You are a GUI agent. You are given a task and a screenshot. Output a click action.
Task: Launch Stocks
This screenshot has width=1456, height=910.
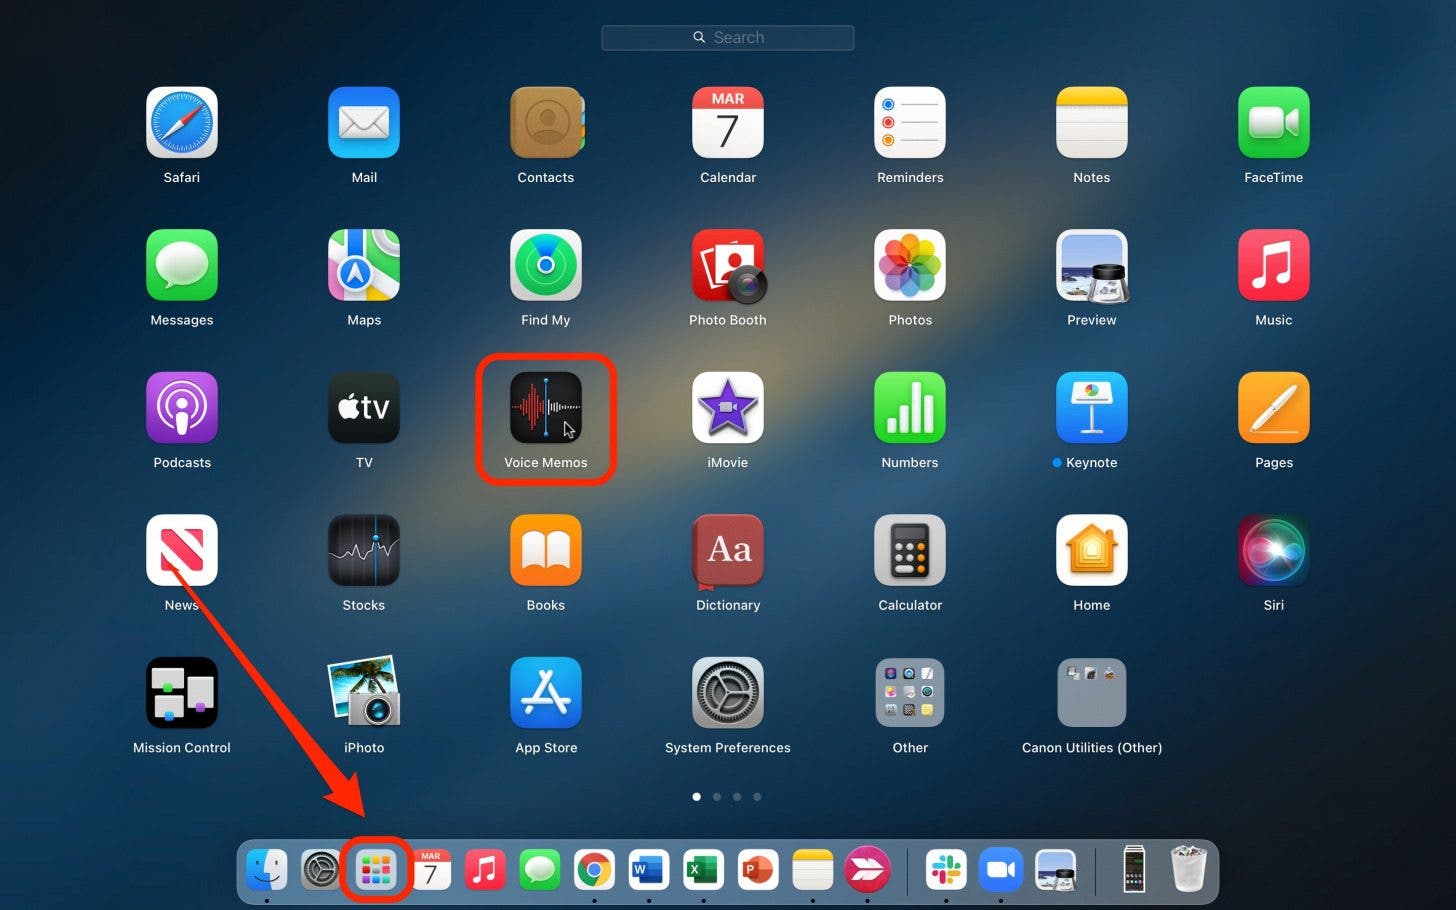(364, 550)
